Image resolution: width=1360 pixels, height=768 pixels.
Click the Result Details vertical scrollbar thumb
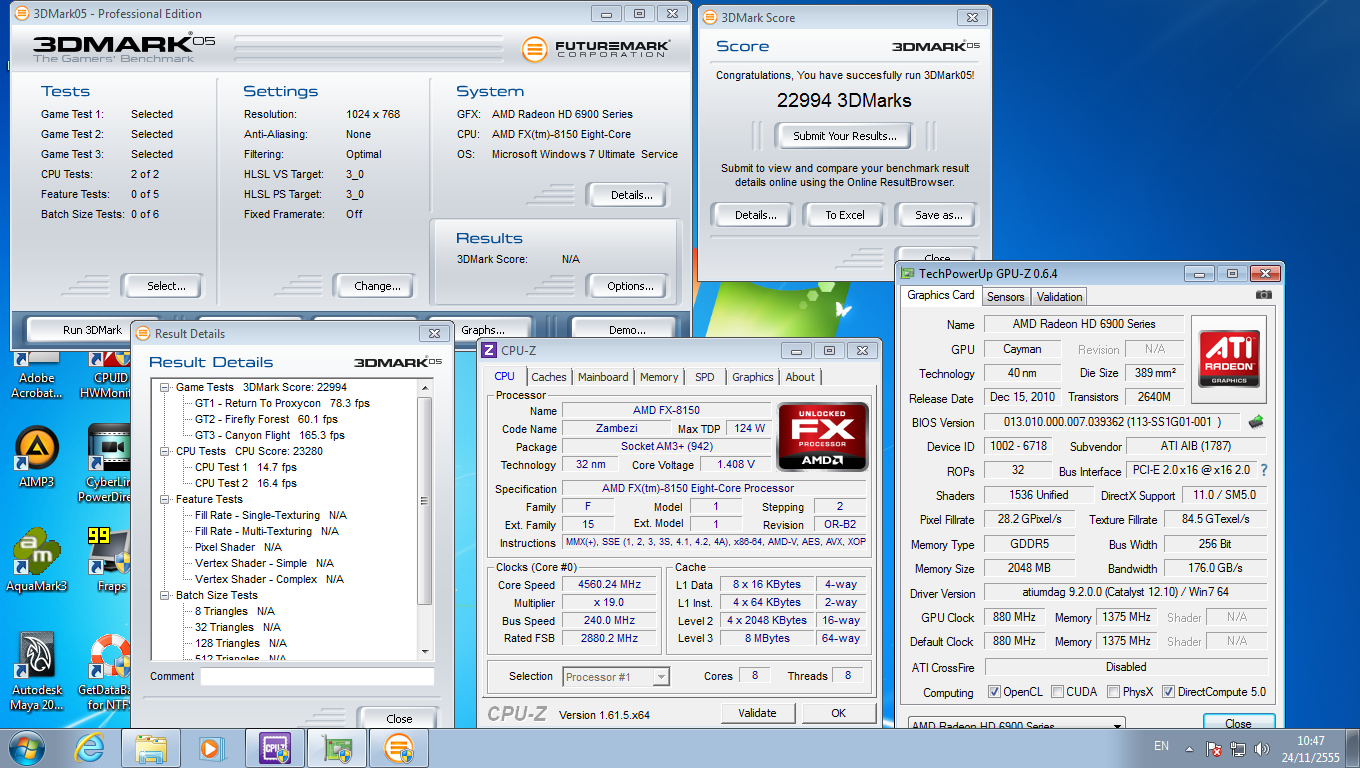tap(425, 500)
